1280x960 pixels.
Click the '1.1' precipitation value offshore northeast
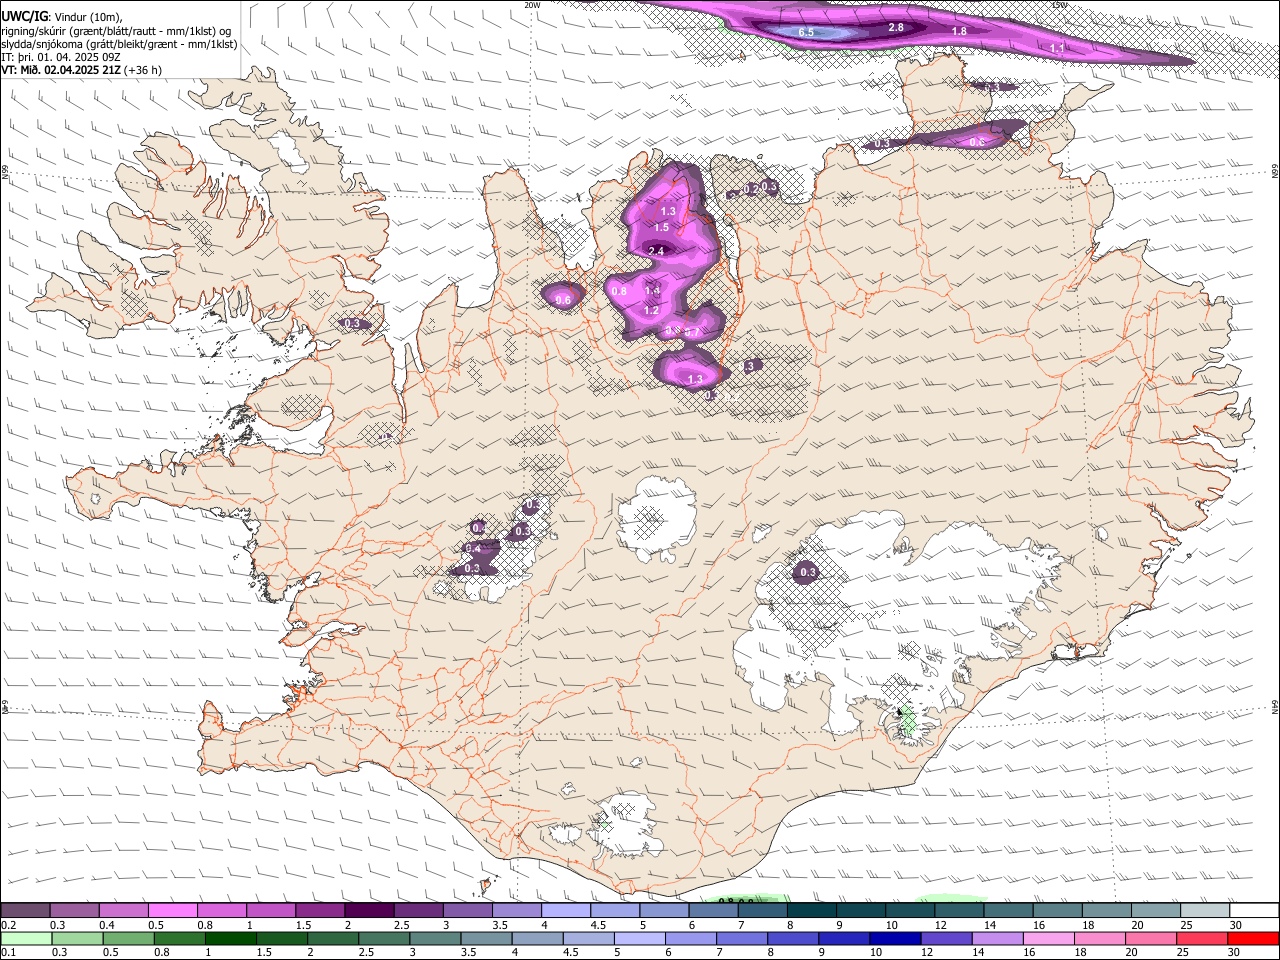1058,48
